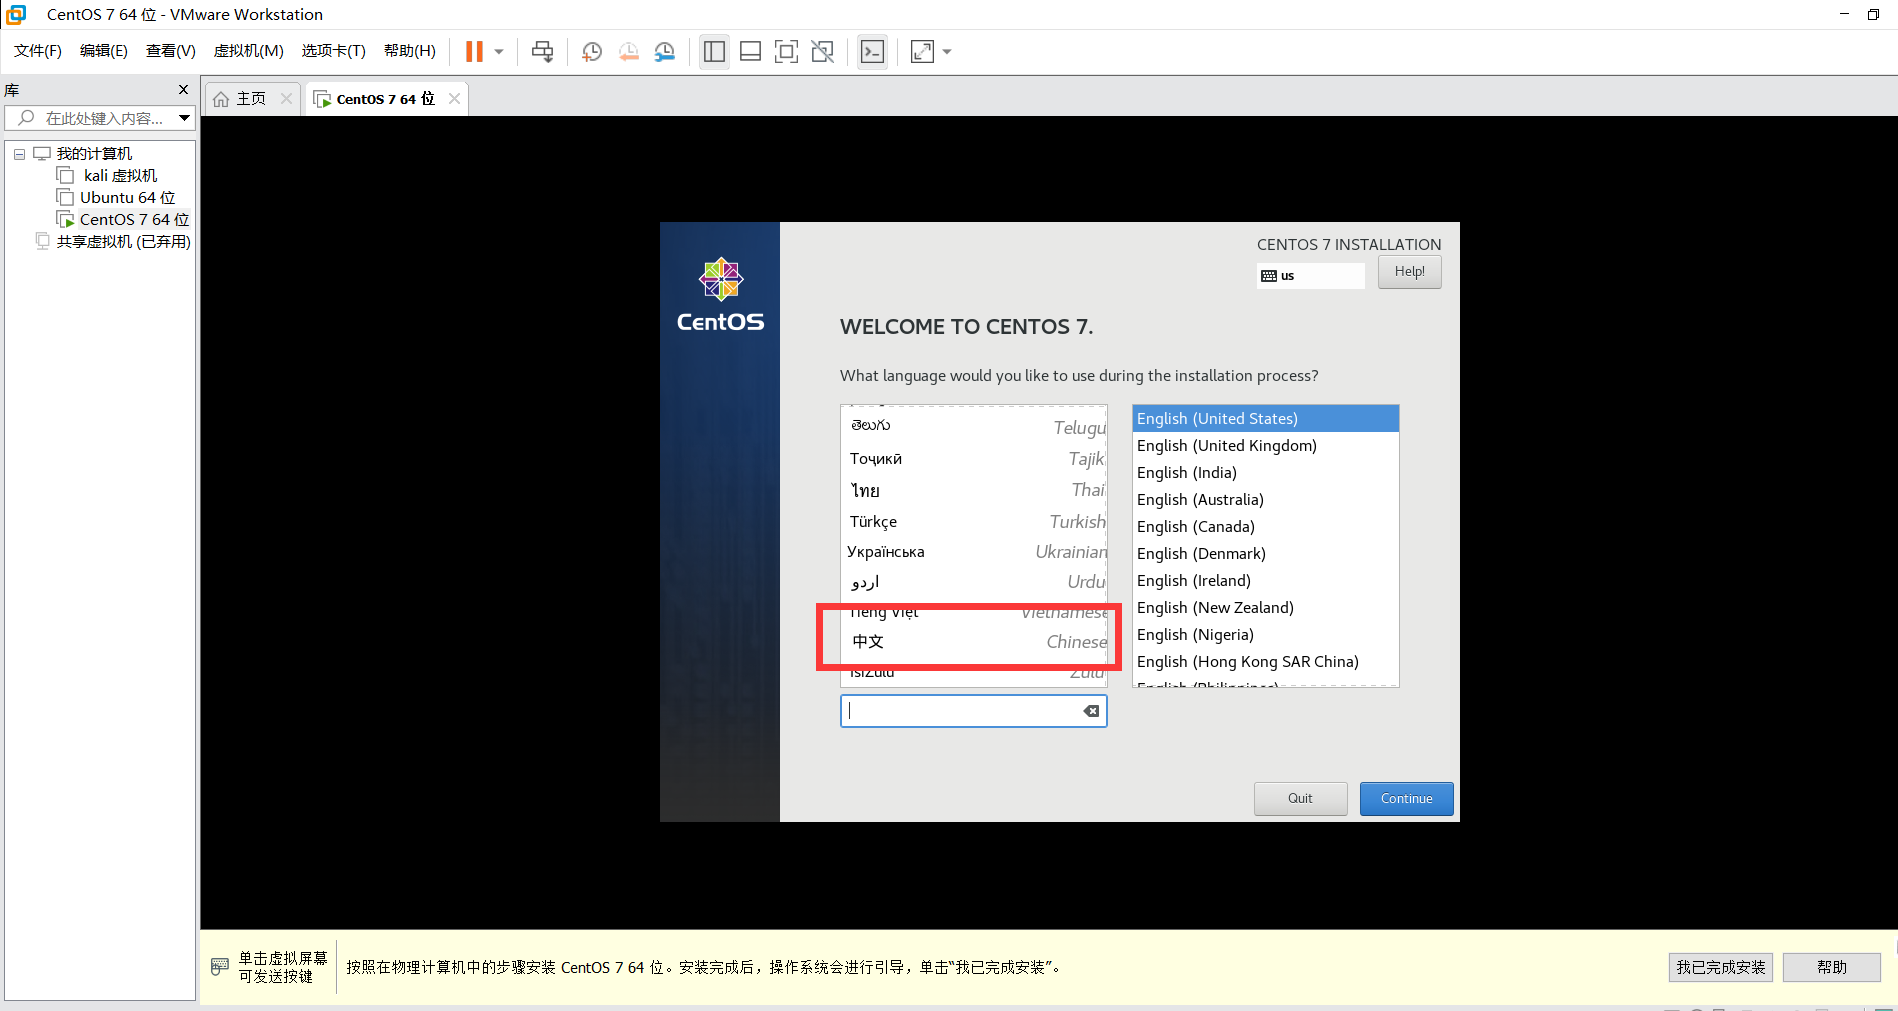Restore down the VMware Workstation window

click(x=1873, y=14)
